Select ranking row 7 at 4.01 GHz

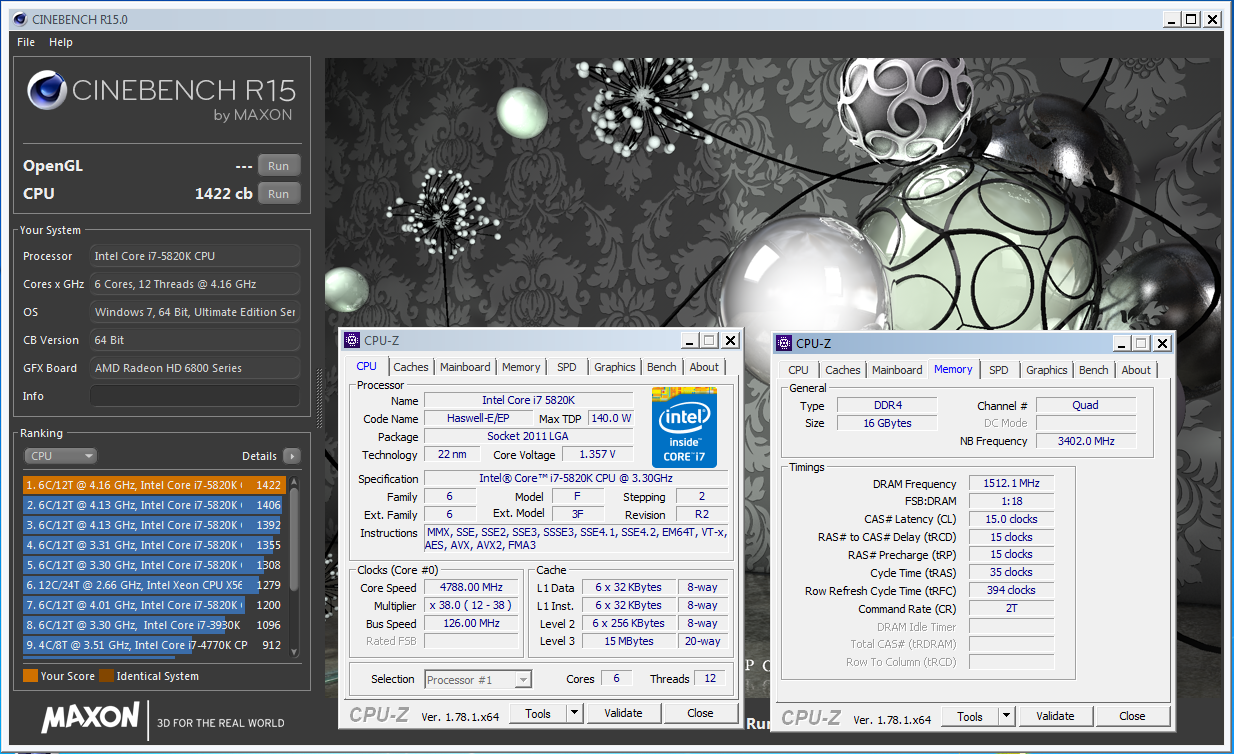154,605
